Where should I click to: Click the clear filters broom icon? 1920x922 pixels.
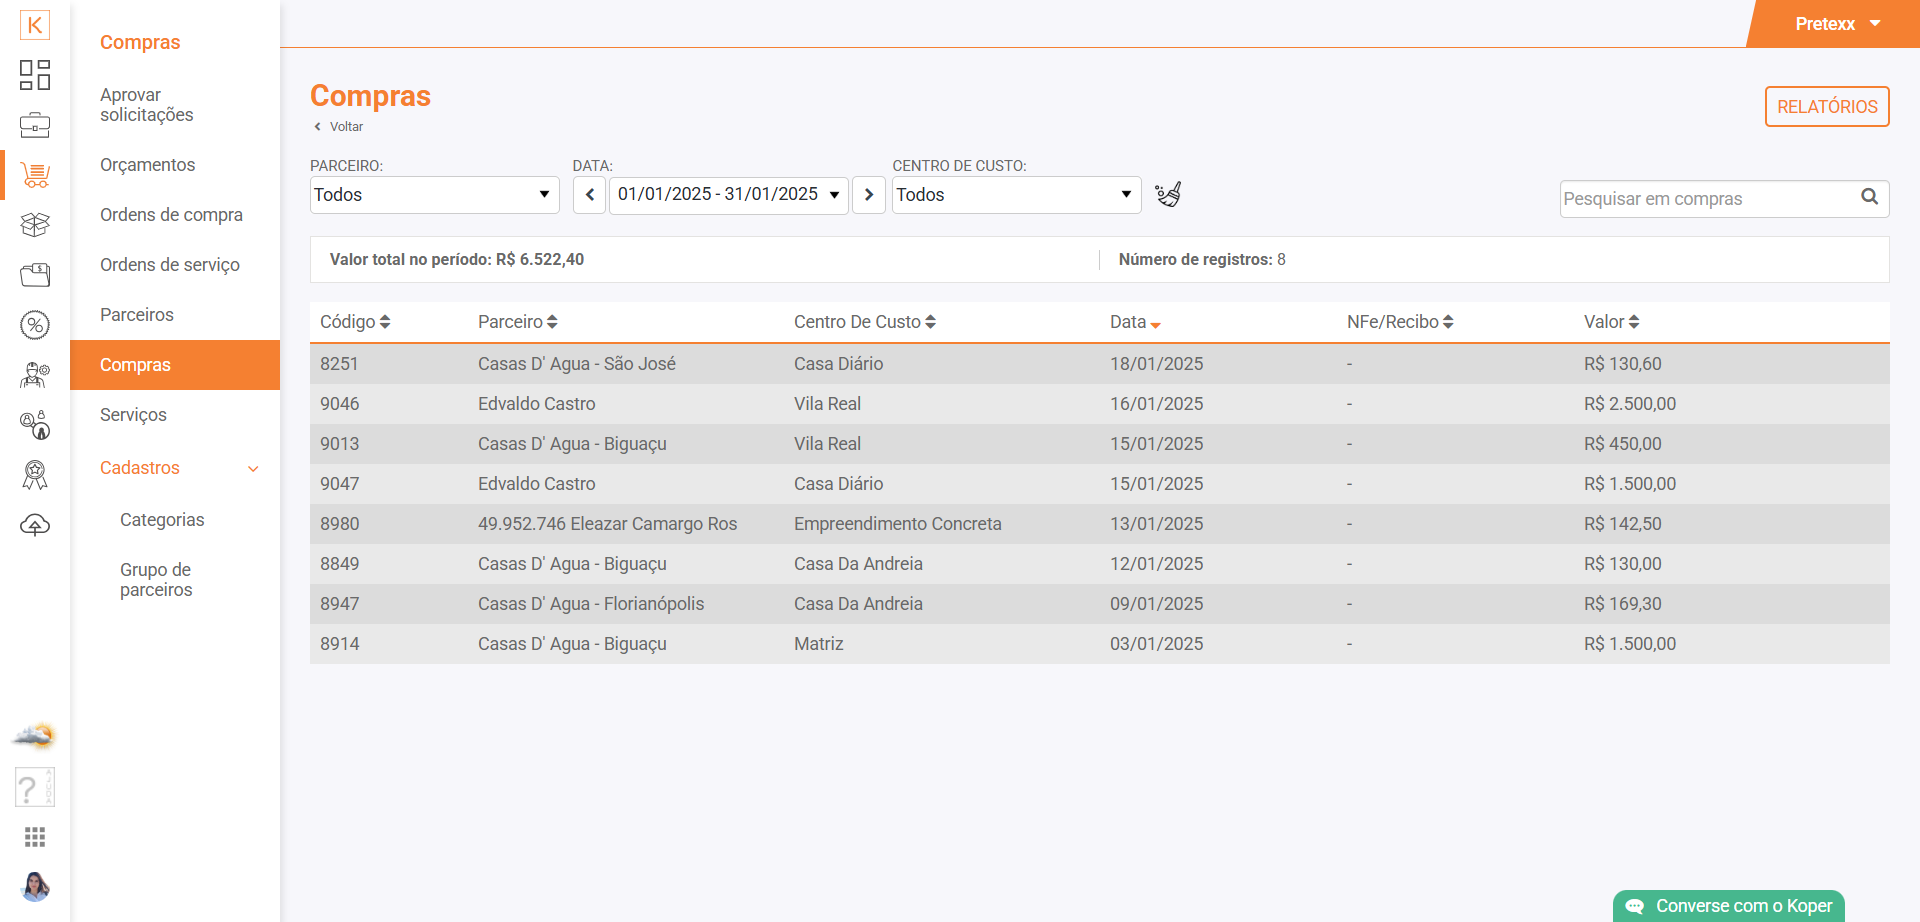[1168, 194]
